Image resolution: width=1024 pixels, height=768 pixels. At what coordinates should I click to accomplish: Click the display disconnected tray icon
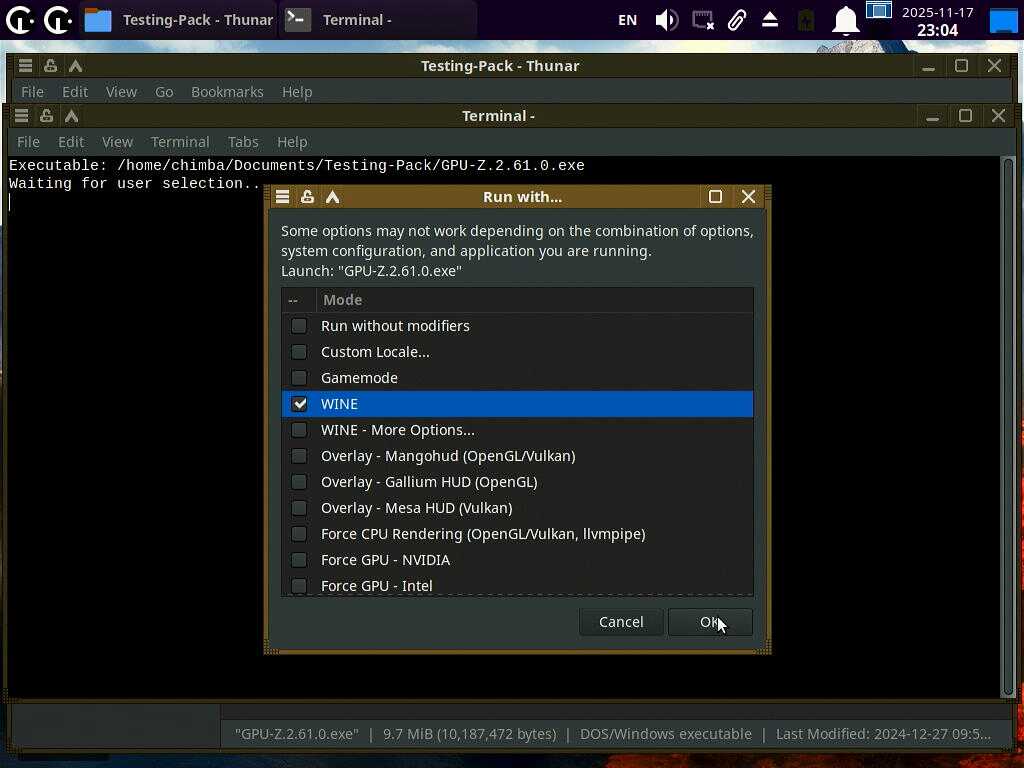point(703,20)
